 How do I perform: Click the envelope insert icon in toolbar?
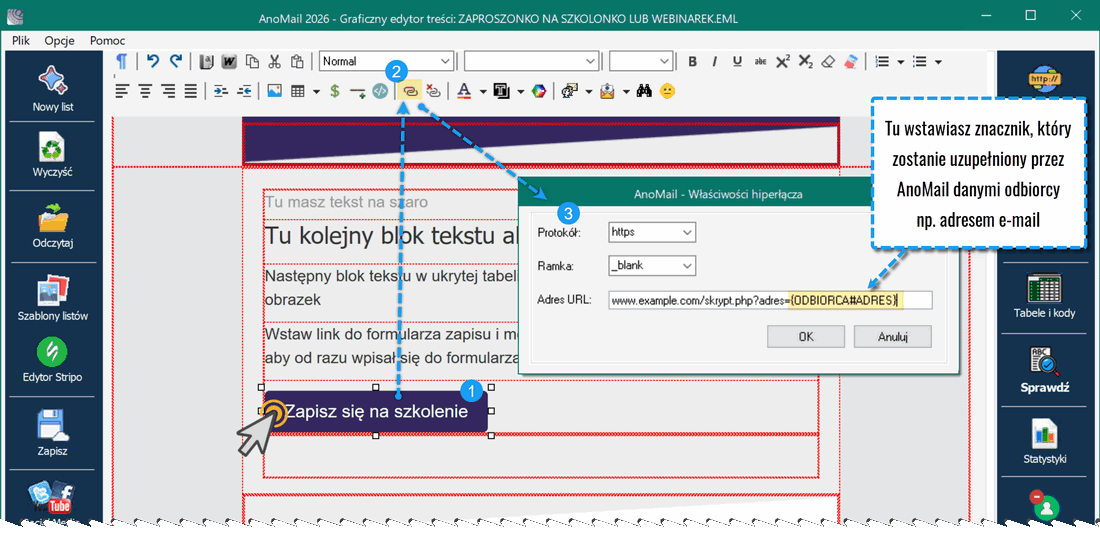607,91
